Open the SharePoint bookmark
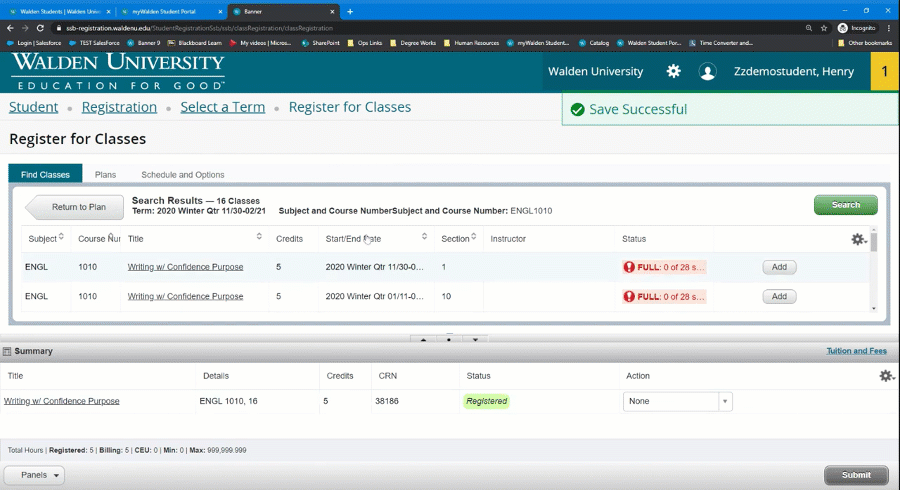The image size is (900, 490). pos(320,42)
